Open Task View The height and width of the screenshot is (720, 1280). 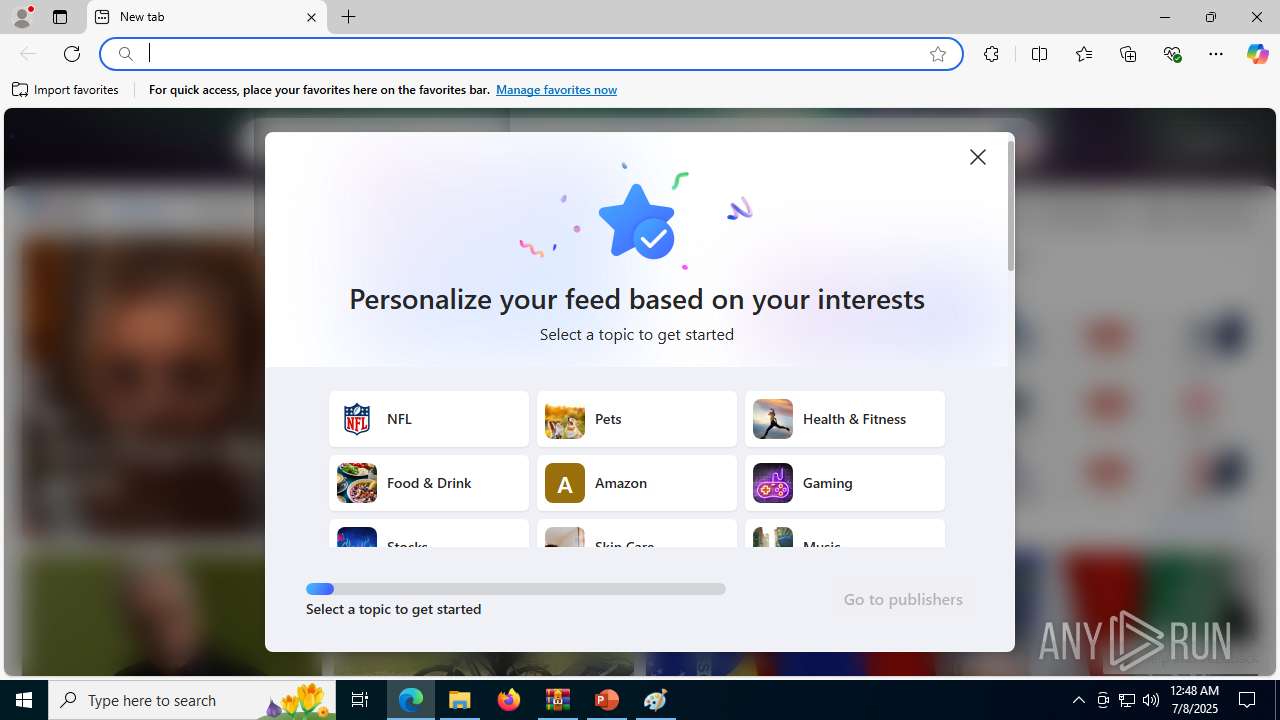pyautogui.click(x=360, y=700)
